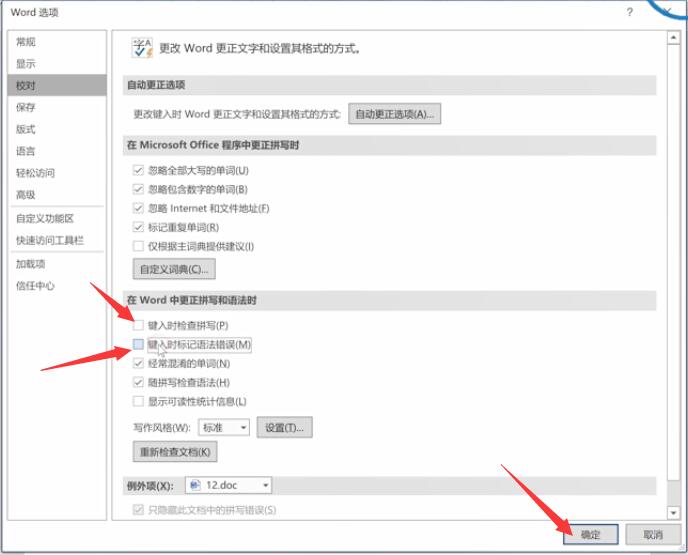Screen dimensions: 688x555
Task: Uncheck 标记重复单词(R)
Action: tap(138, 227)
